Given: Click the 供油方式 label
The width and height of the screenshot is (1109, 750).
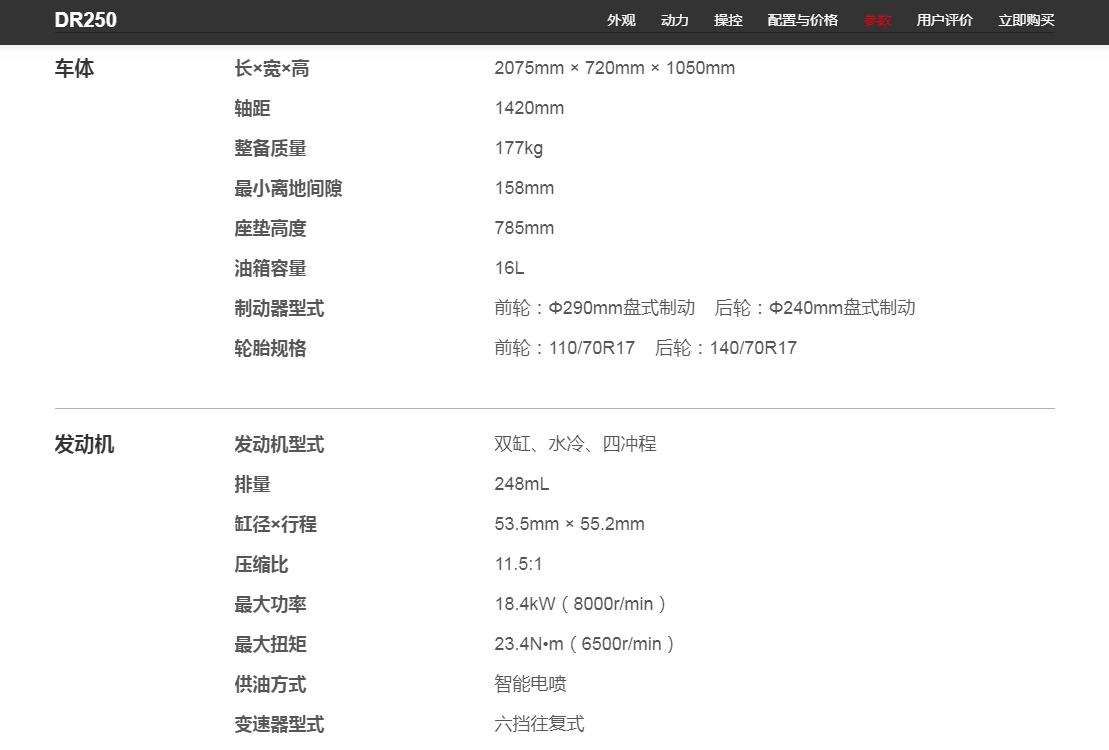Looking at the screenshot, I should point(270,684).
